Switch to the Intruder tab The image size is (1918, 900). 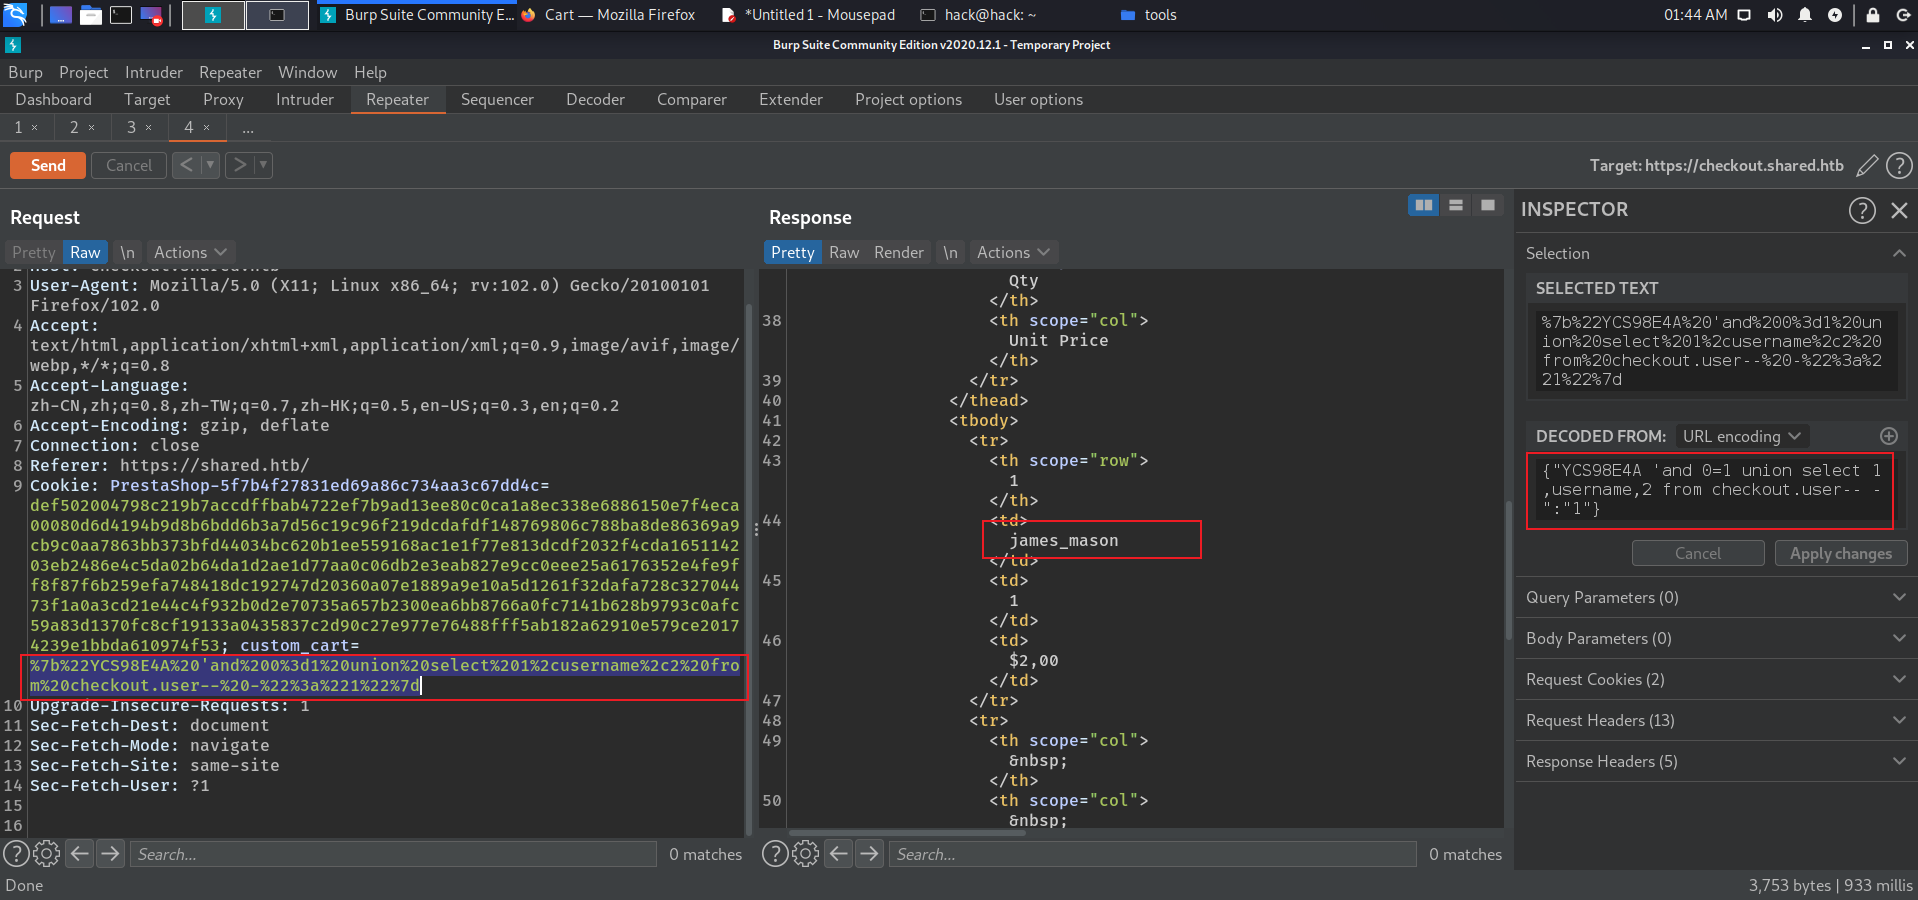click(x=305, y=100)
